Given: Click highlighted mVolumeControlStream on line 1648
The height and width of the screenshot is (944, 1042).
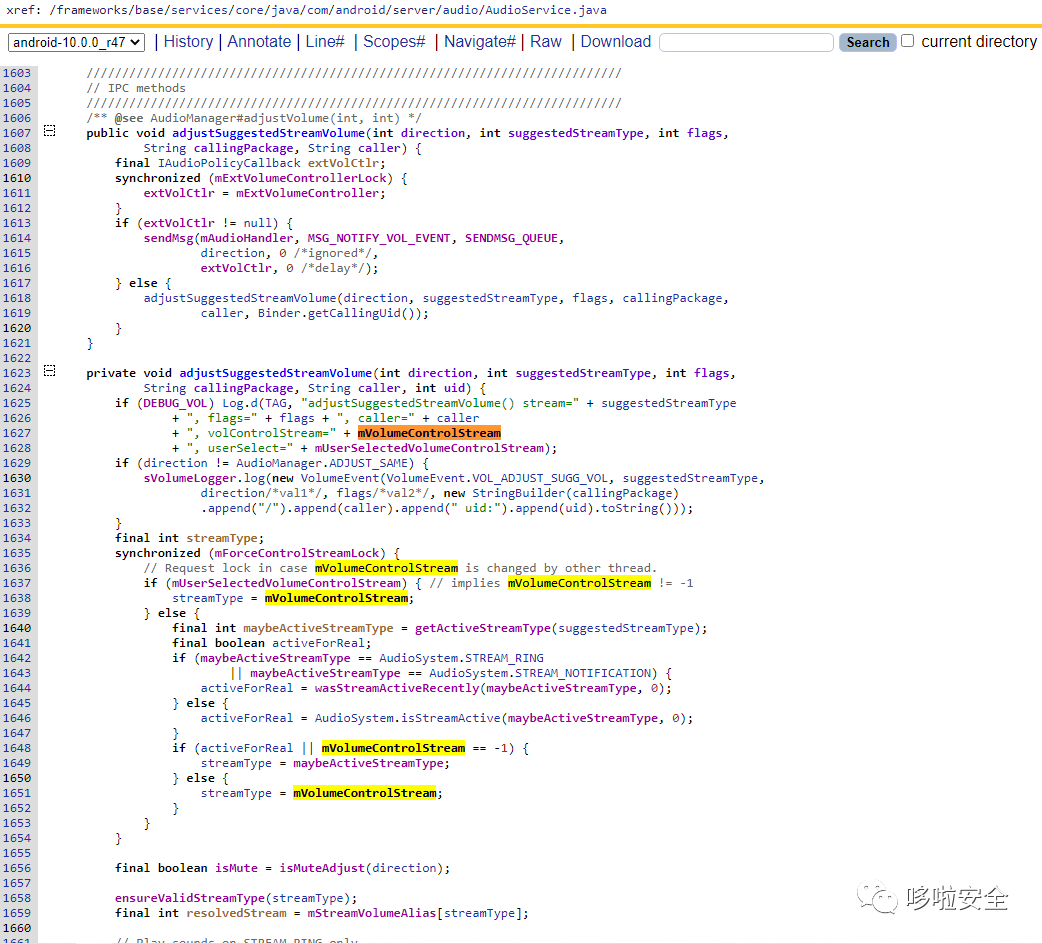Looking at the screenshot, I should point(393,749).
